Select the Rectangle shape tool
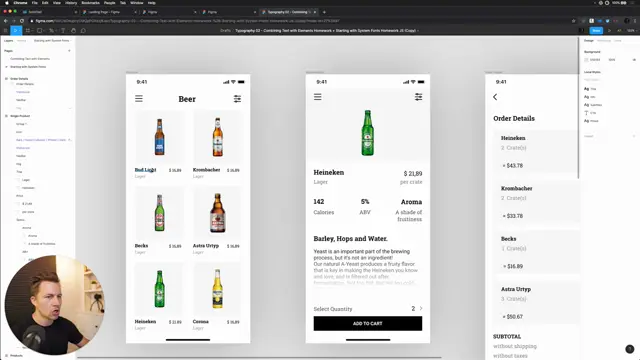 (x=40, y=31)
